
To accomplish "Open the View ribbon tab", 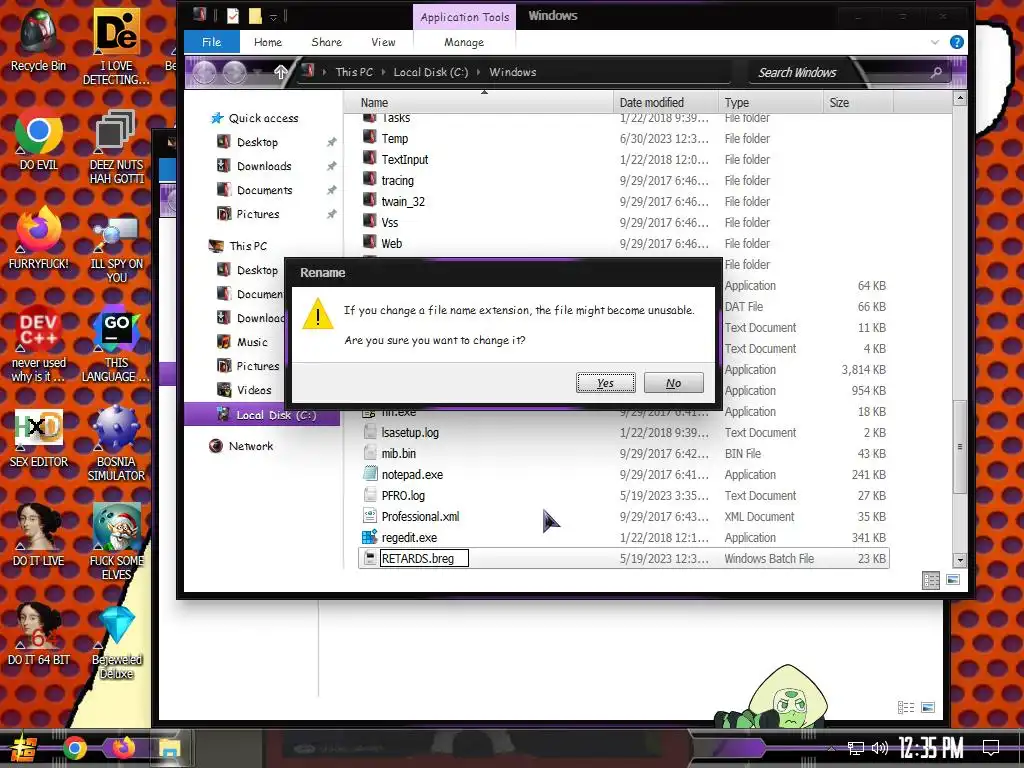I will click(383, 42).
